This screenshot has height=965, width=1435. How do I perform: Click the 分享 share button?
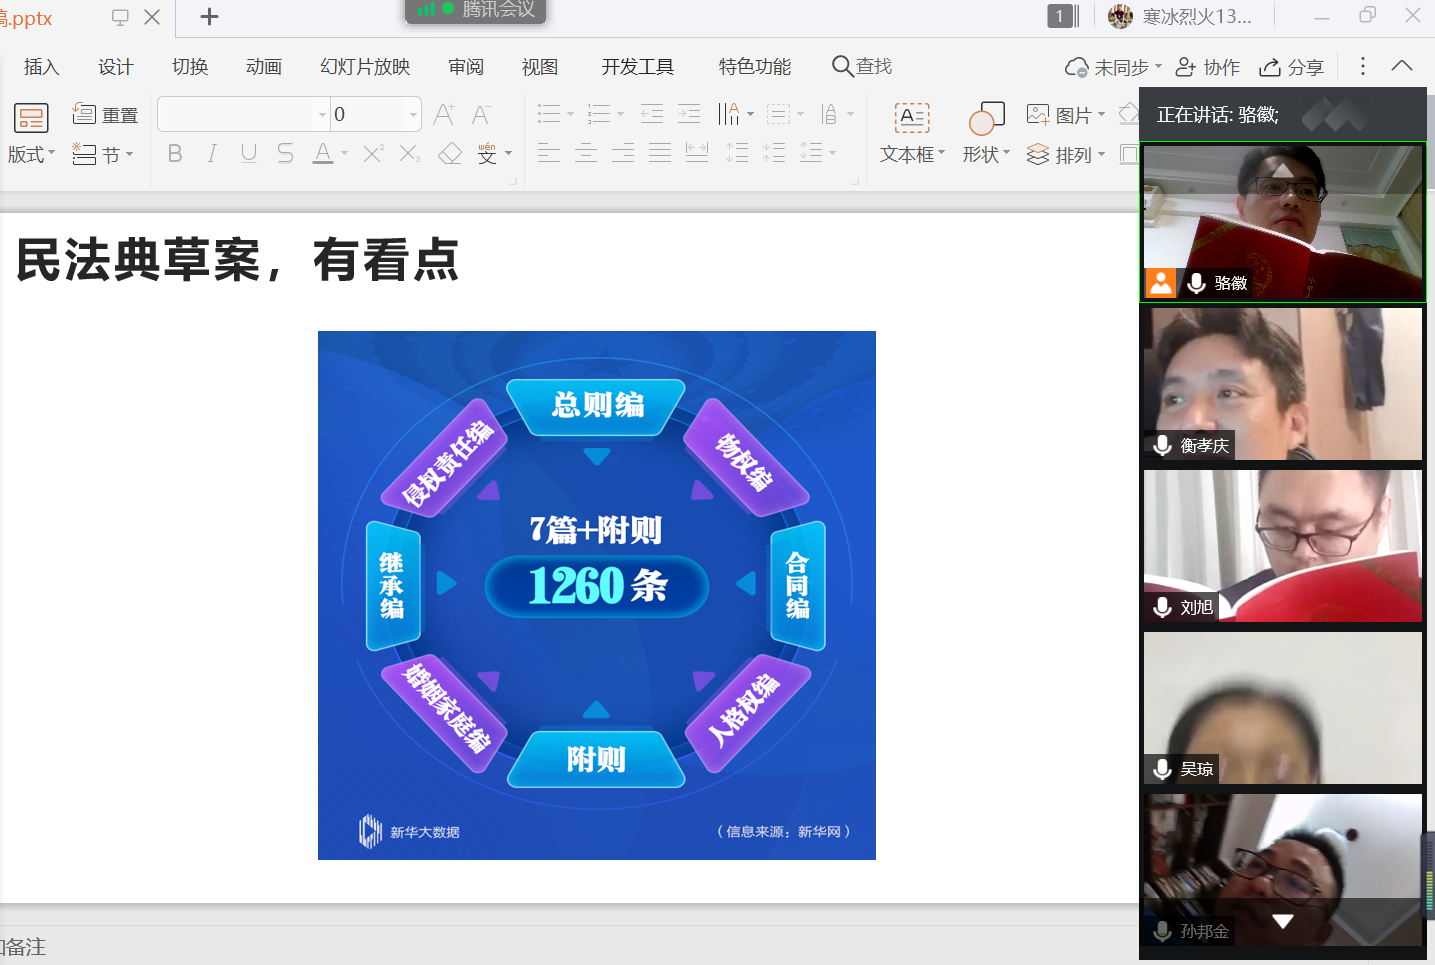1291,67
